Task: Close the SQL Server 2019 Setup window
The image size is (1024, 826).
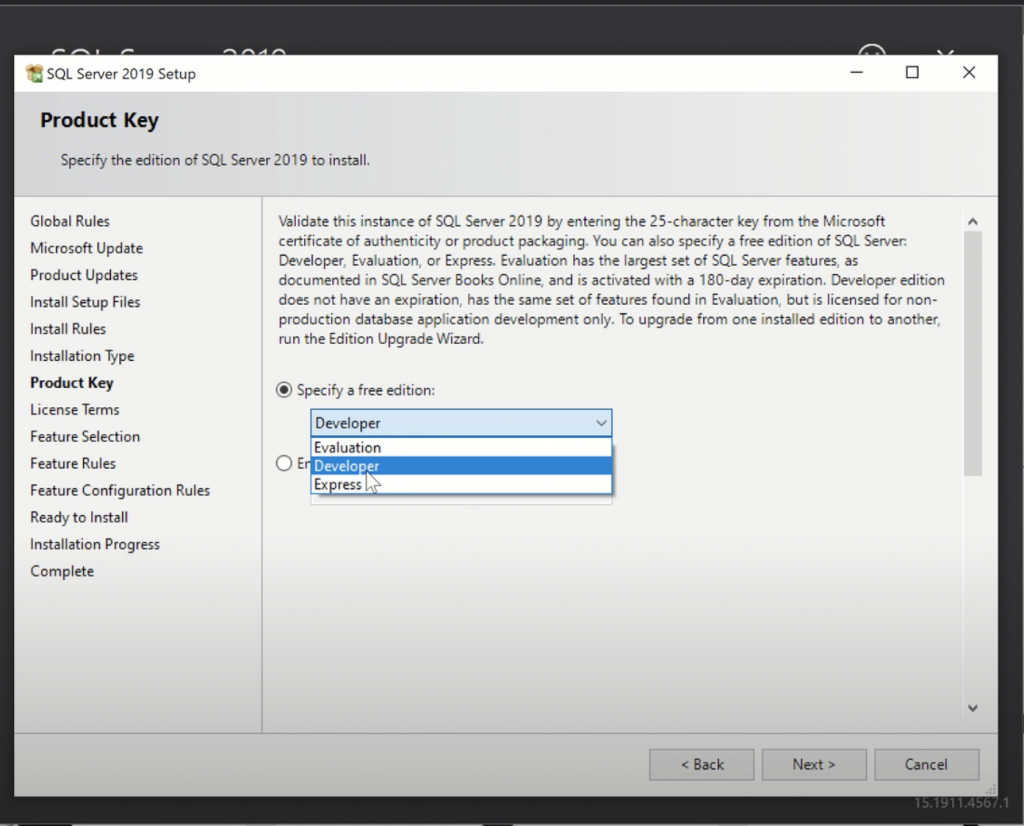Action: (969, 72)
